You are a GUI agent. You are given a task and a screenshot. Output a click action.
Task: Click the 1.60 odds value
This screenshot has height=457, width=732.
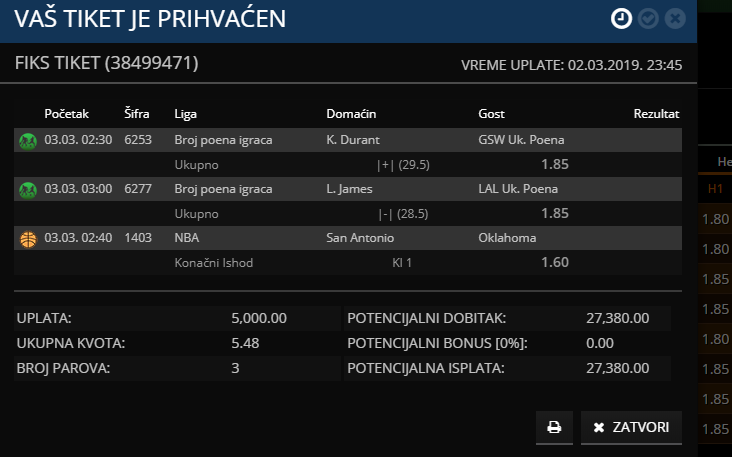[555, 262]
